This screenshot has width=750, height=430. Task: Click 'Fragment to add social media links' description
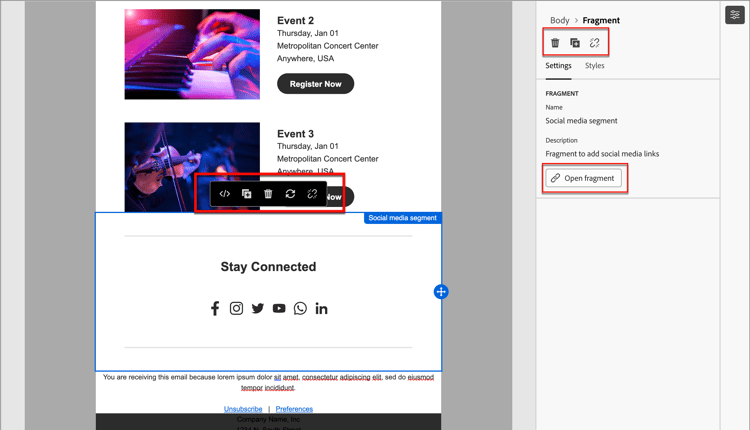coord(602,154)
